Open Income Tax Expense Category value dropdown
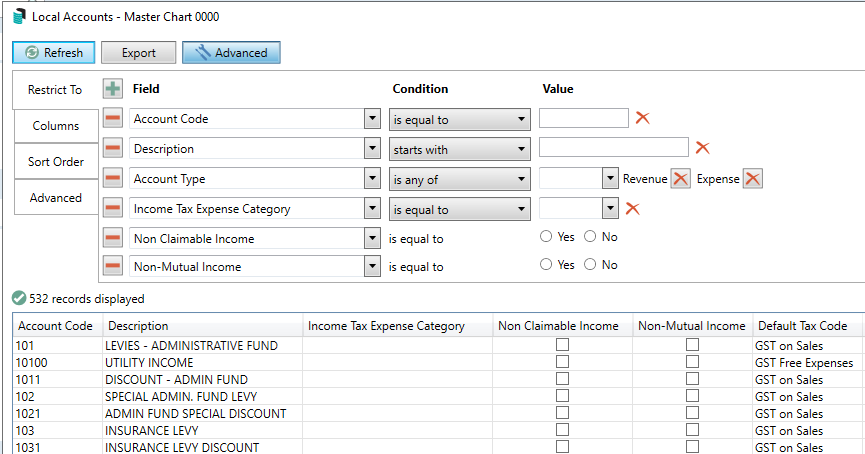865x454 pixels. [x=609, y=209]
